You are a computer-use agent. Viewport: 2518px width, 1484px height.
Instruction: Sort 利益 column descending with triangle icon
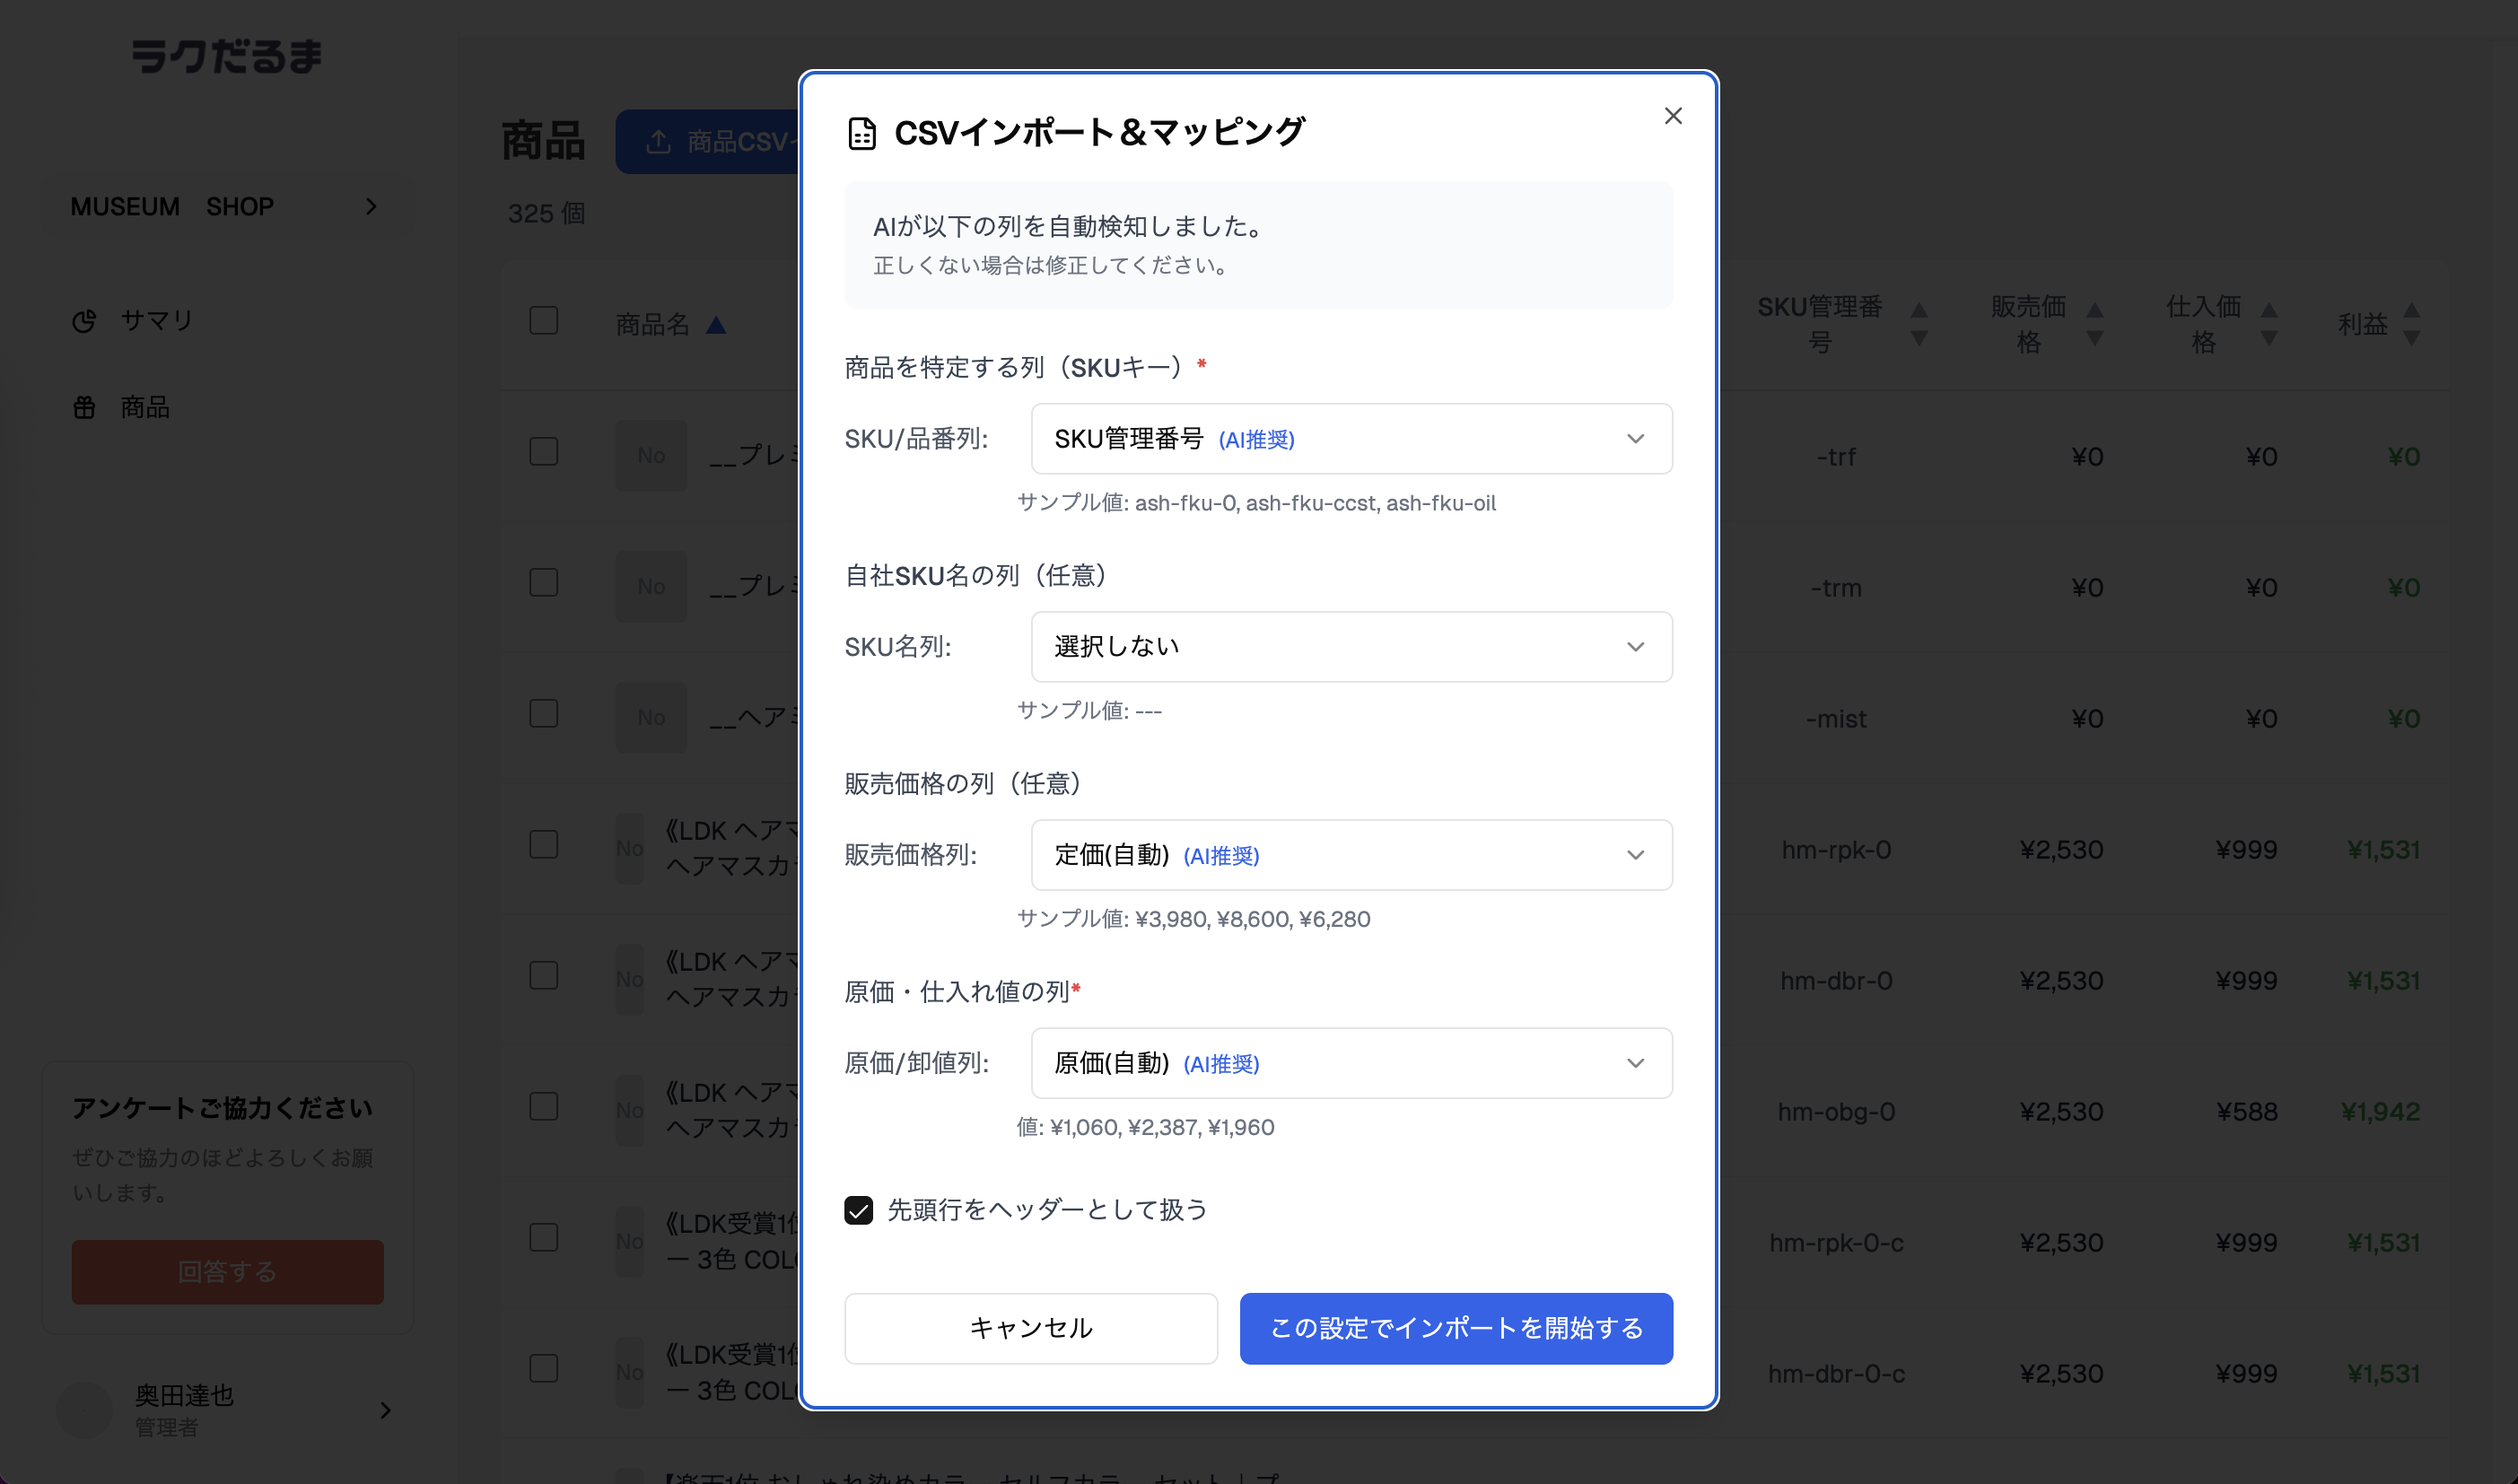[x=2411, y=337]
